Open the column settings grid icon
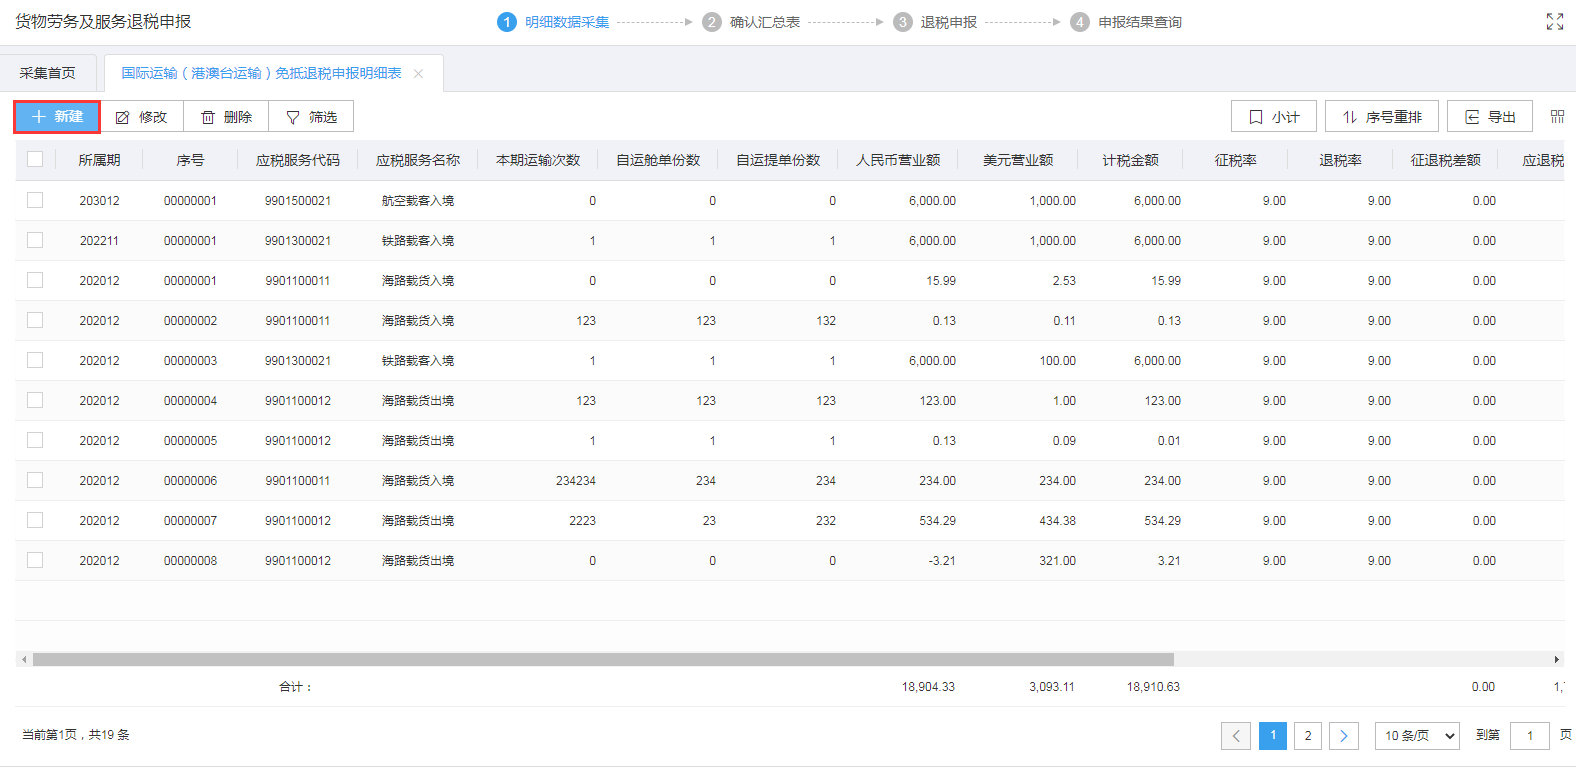1576x767 pixels. click(1557, 117)
